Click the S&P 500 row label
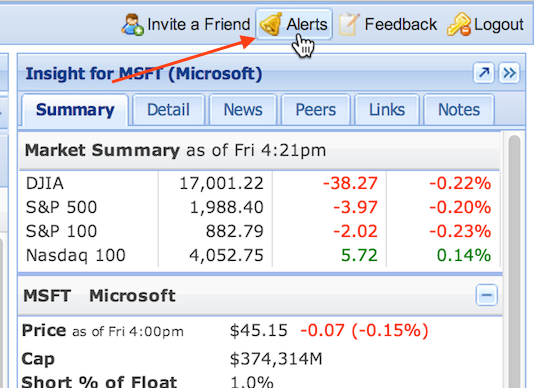The width and height of the screenshot is (534, 388). point(61,207)
